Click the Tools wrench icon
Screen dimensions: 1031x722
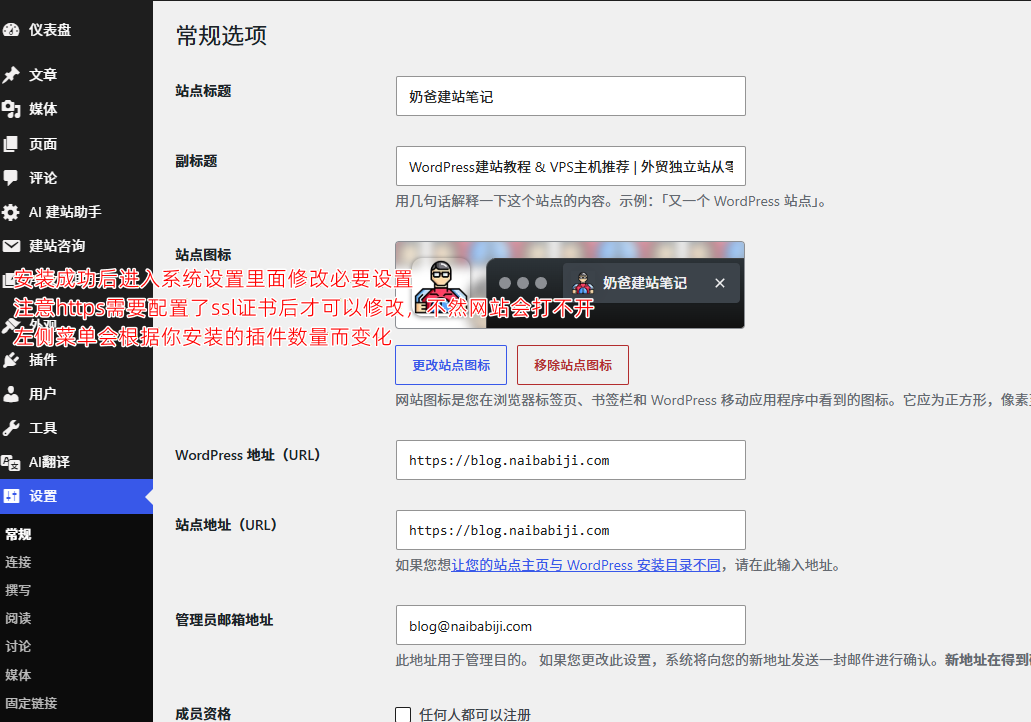point(11,428)
